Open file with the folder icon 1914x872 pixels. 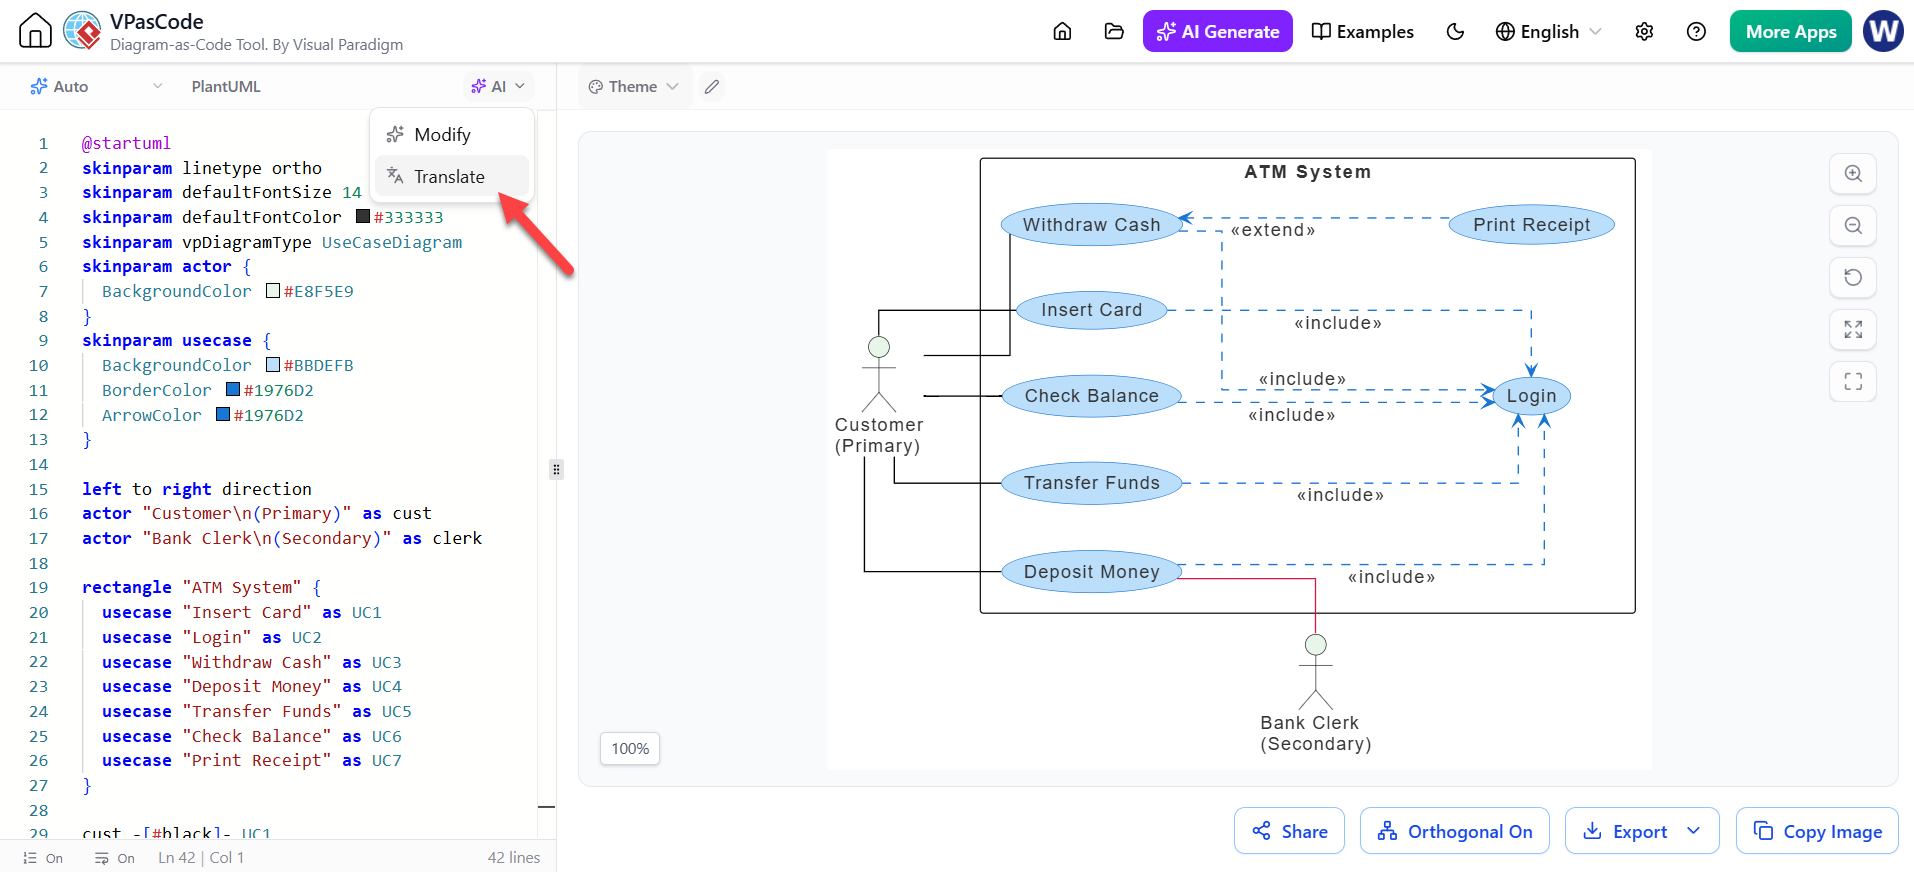(x=1114, y=31)
